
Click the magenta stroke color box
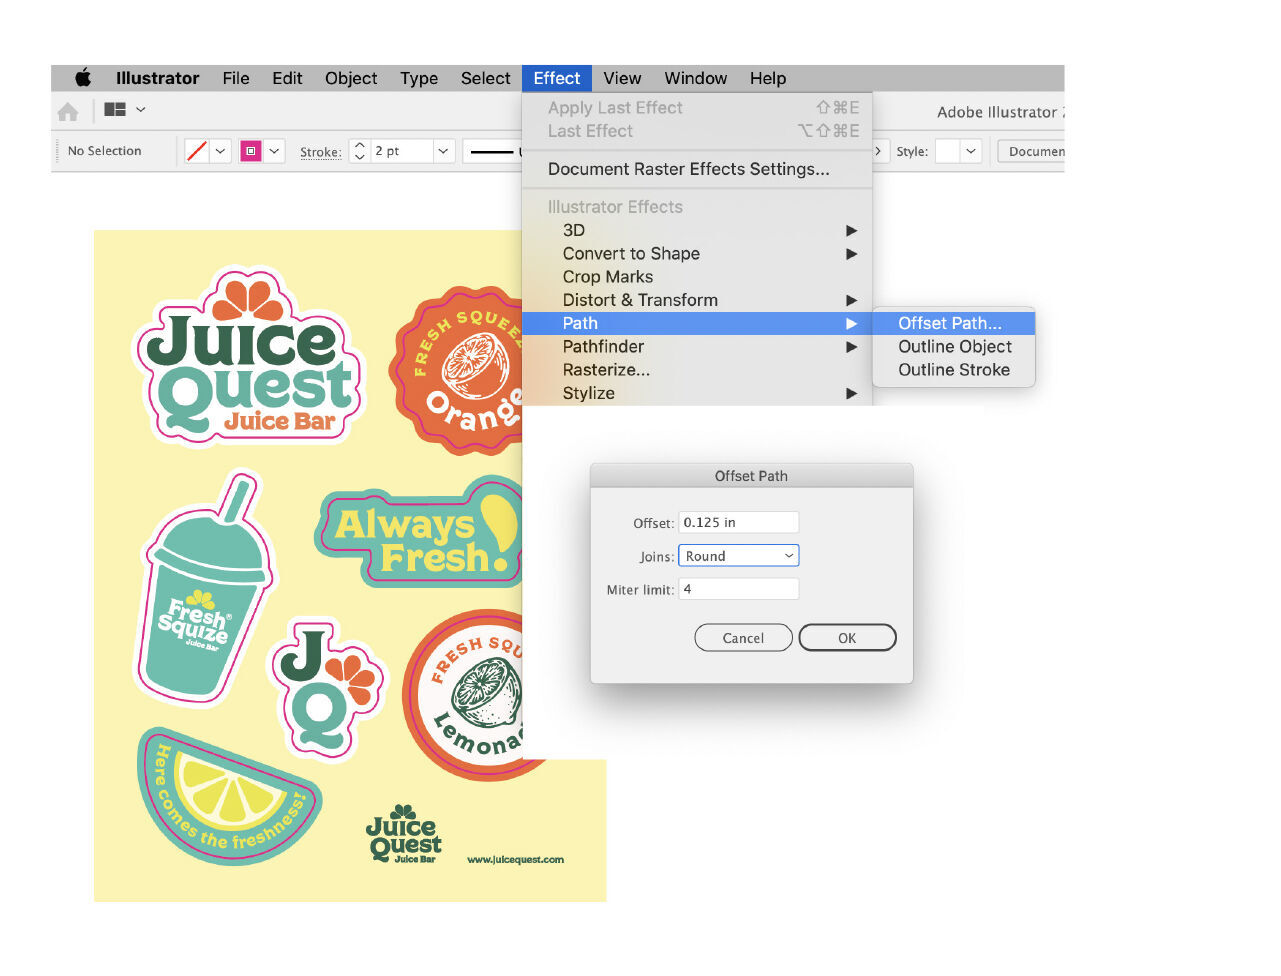251,151
